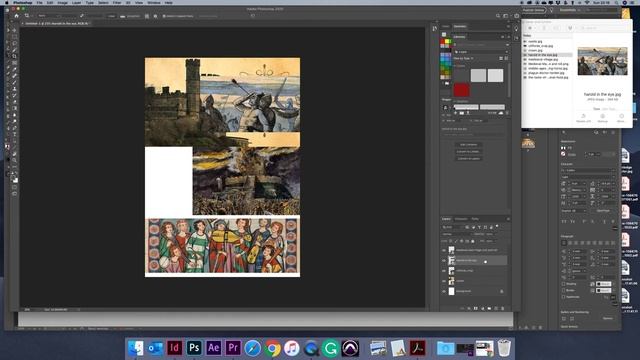Screen dimensions: 640x360
Task: Click the foreground color swatch in toolbar
Action: click(x=14, y=178)
